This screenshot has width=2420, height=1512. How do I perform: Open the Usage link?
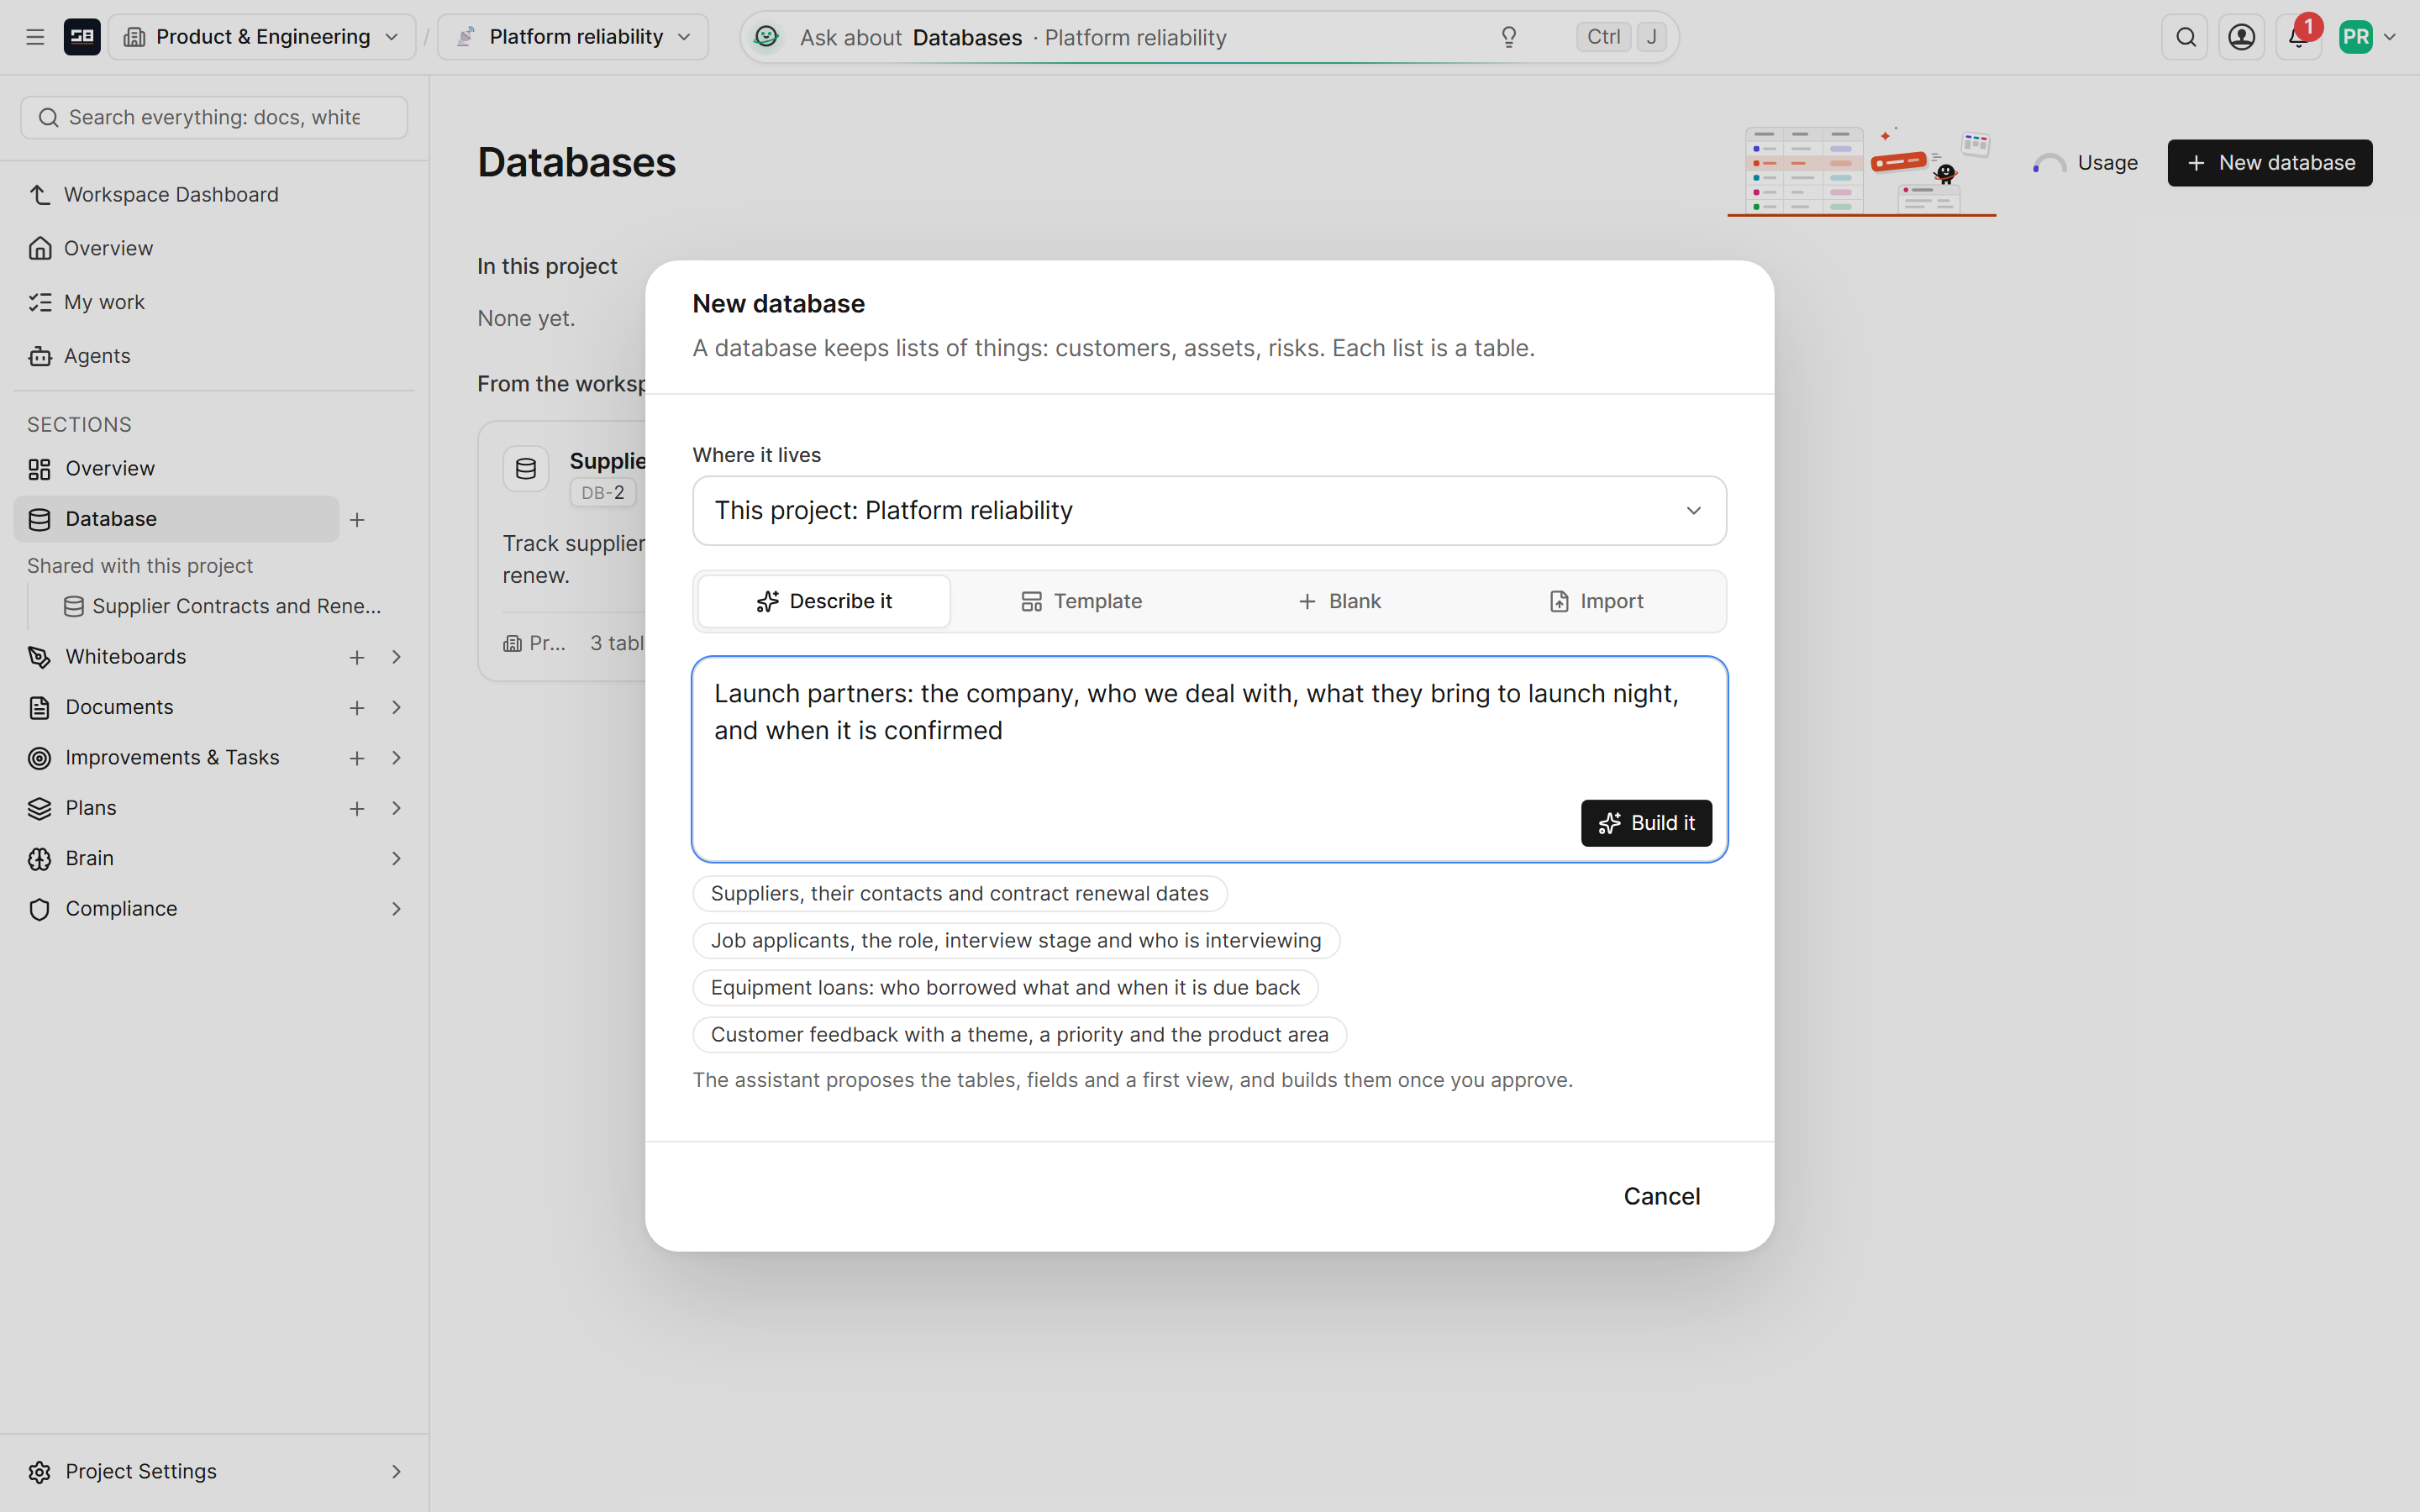(x=2086, y=163)
